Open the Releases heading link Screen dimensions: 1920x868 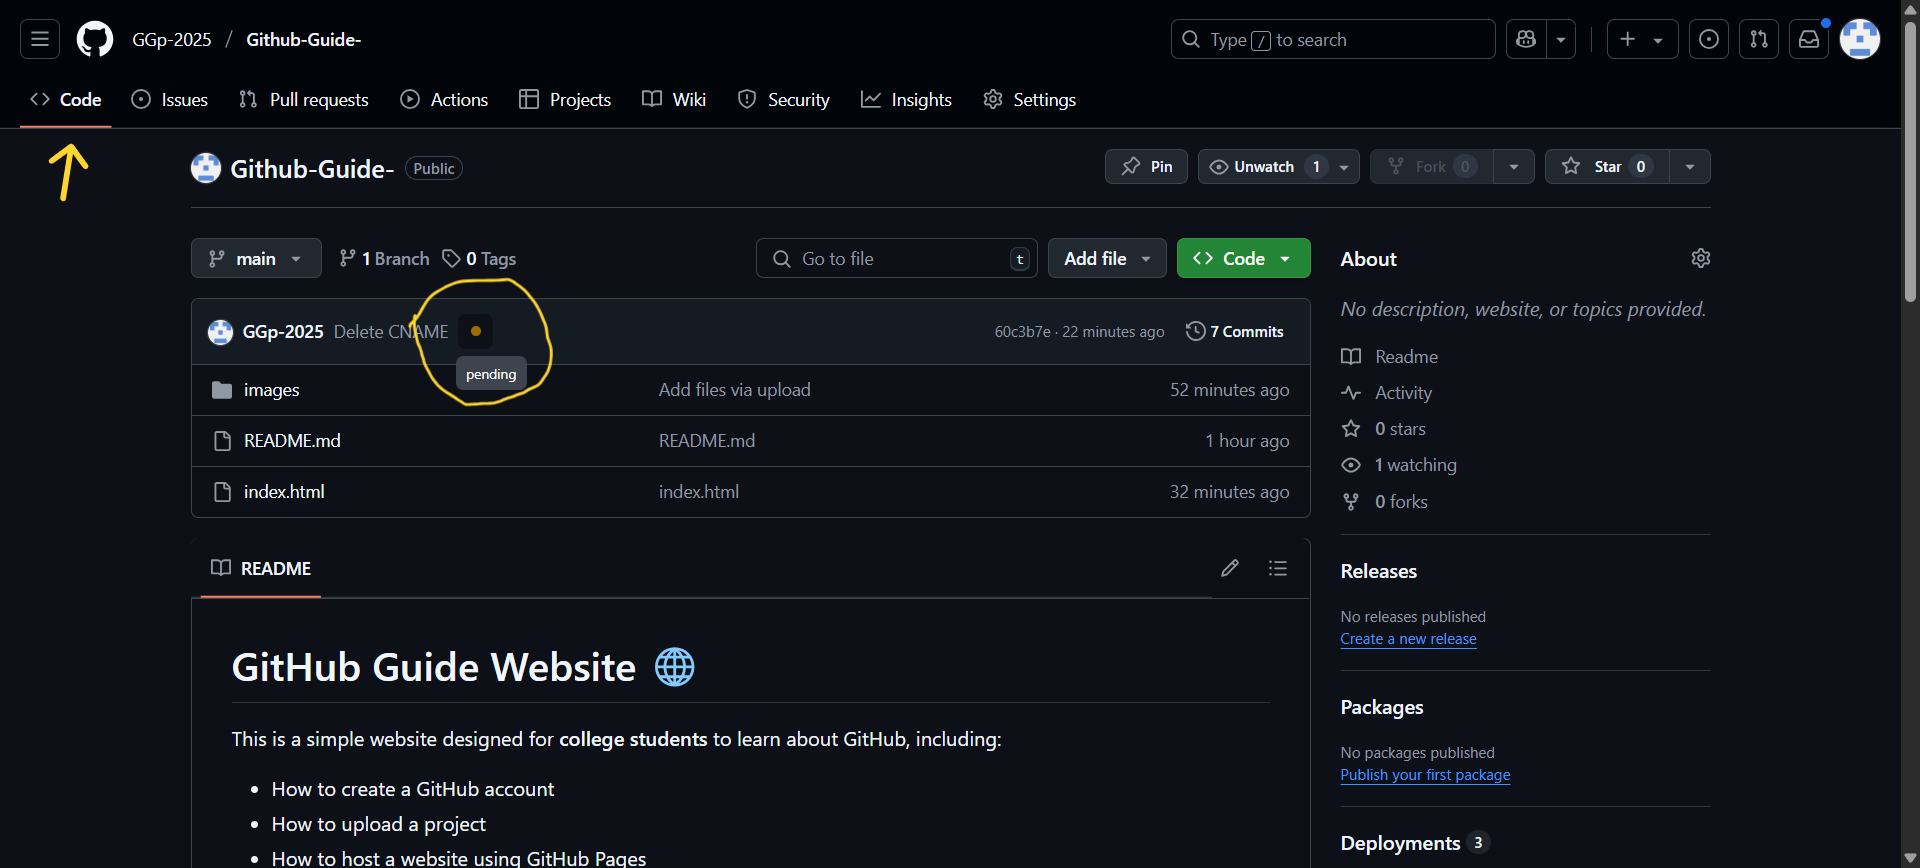coord(1378,571)
